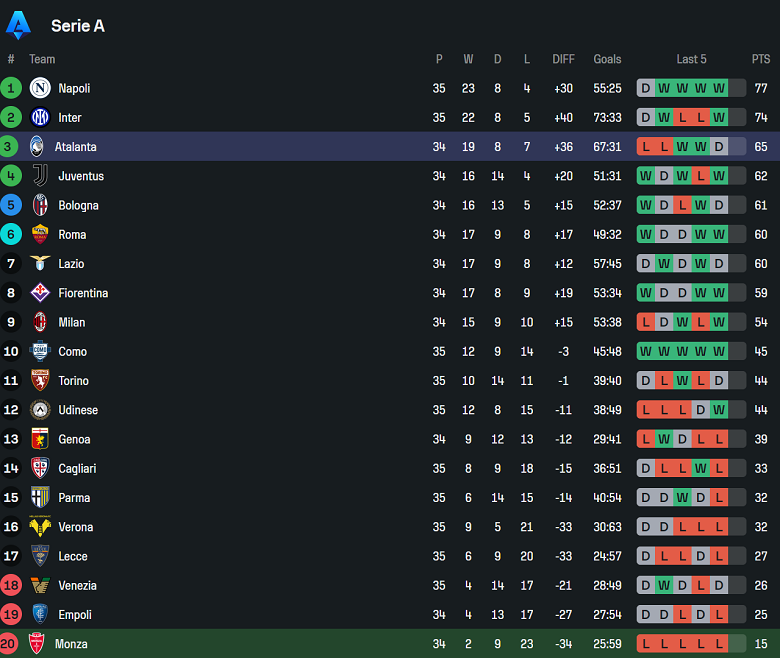Click the Last 5 column header
Image resolution: width=780 pixels, height=658 pixels.
[x=691, y=59]
